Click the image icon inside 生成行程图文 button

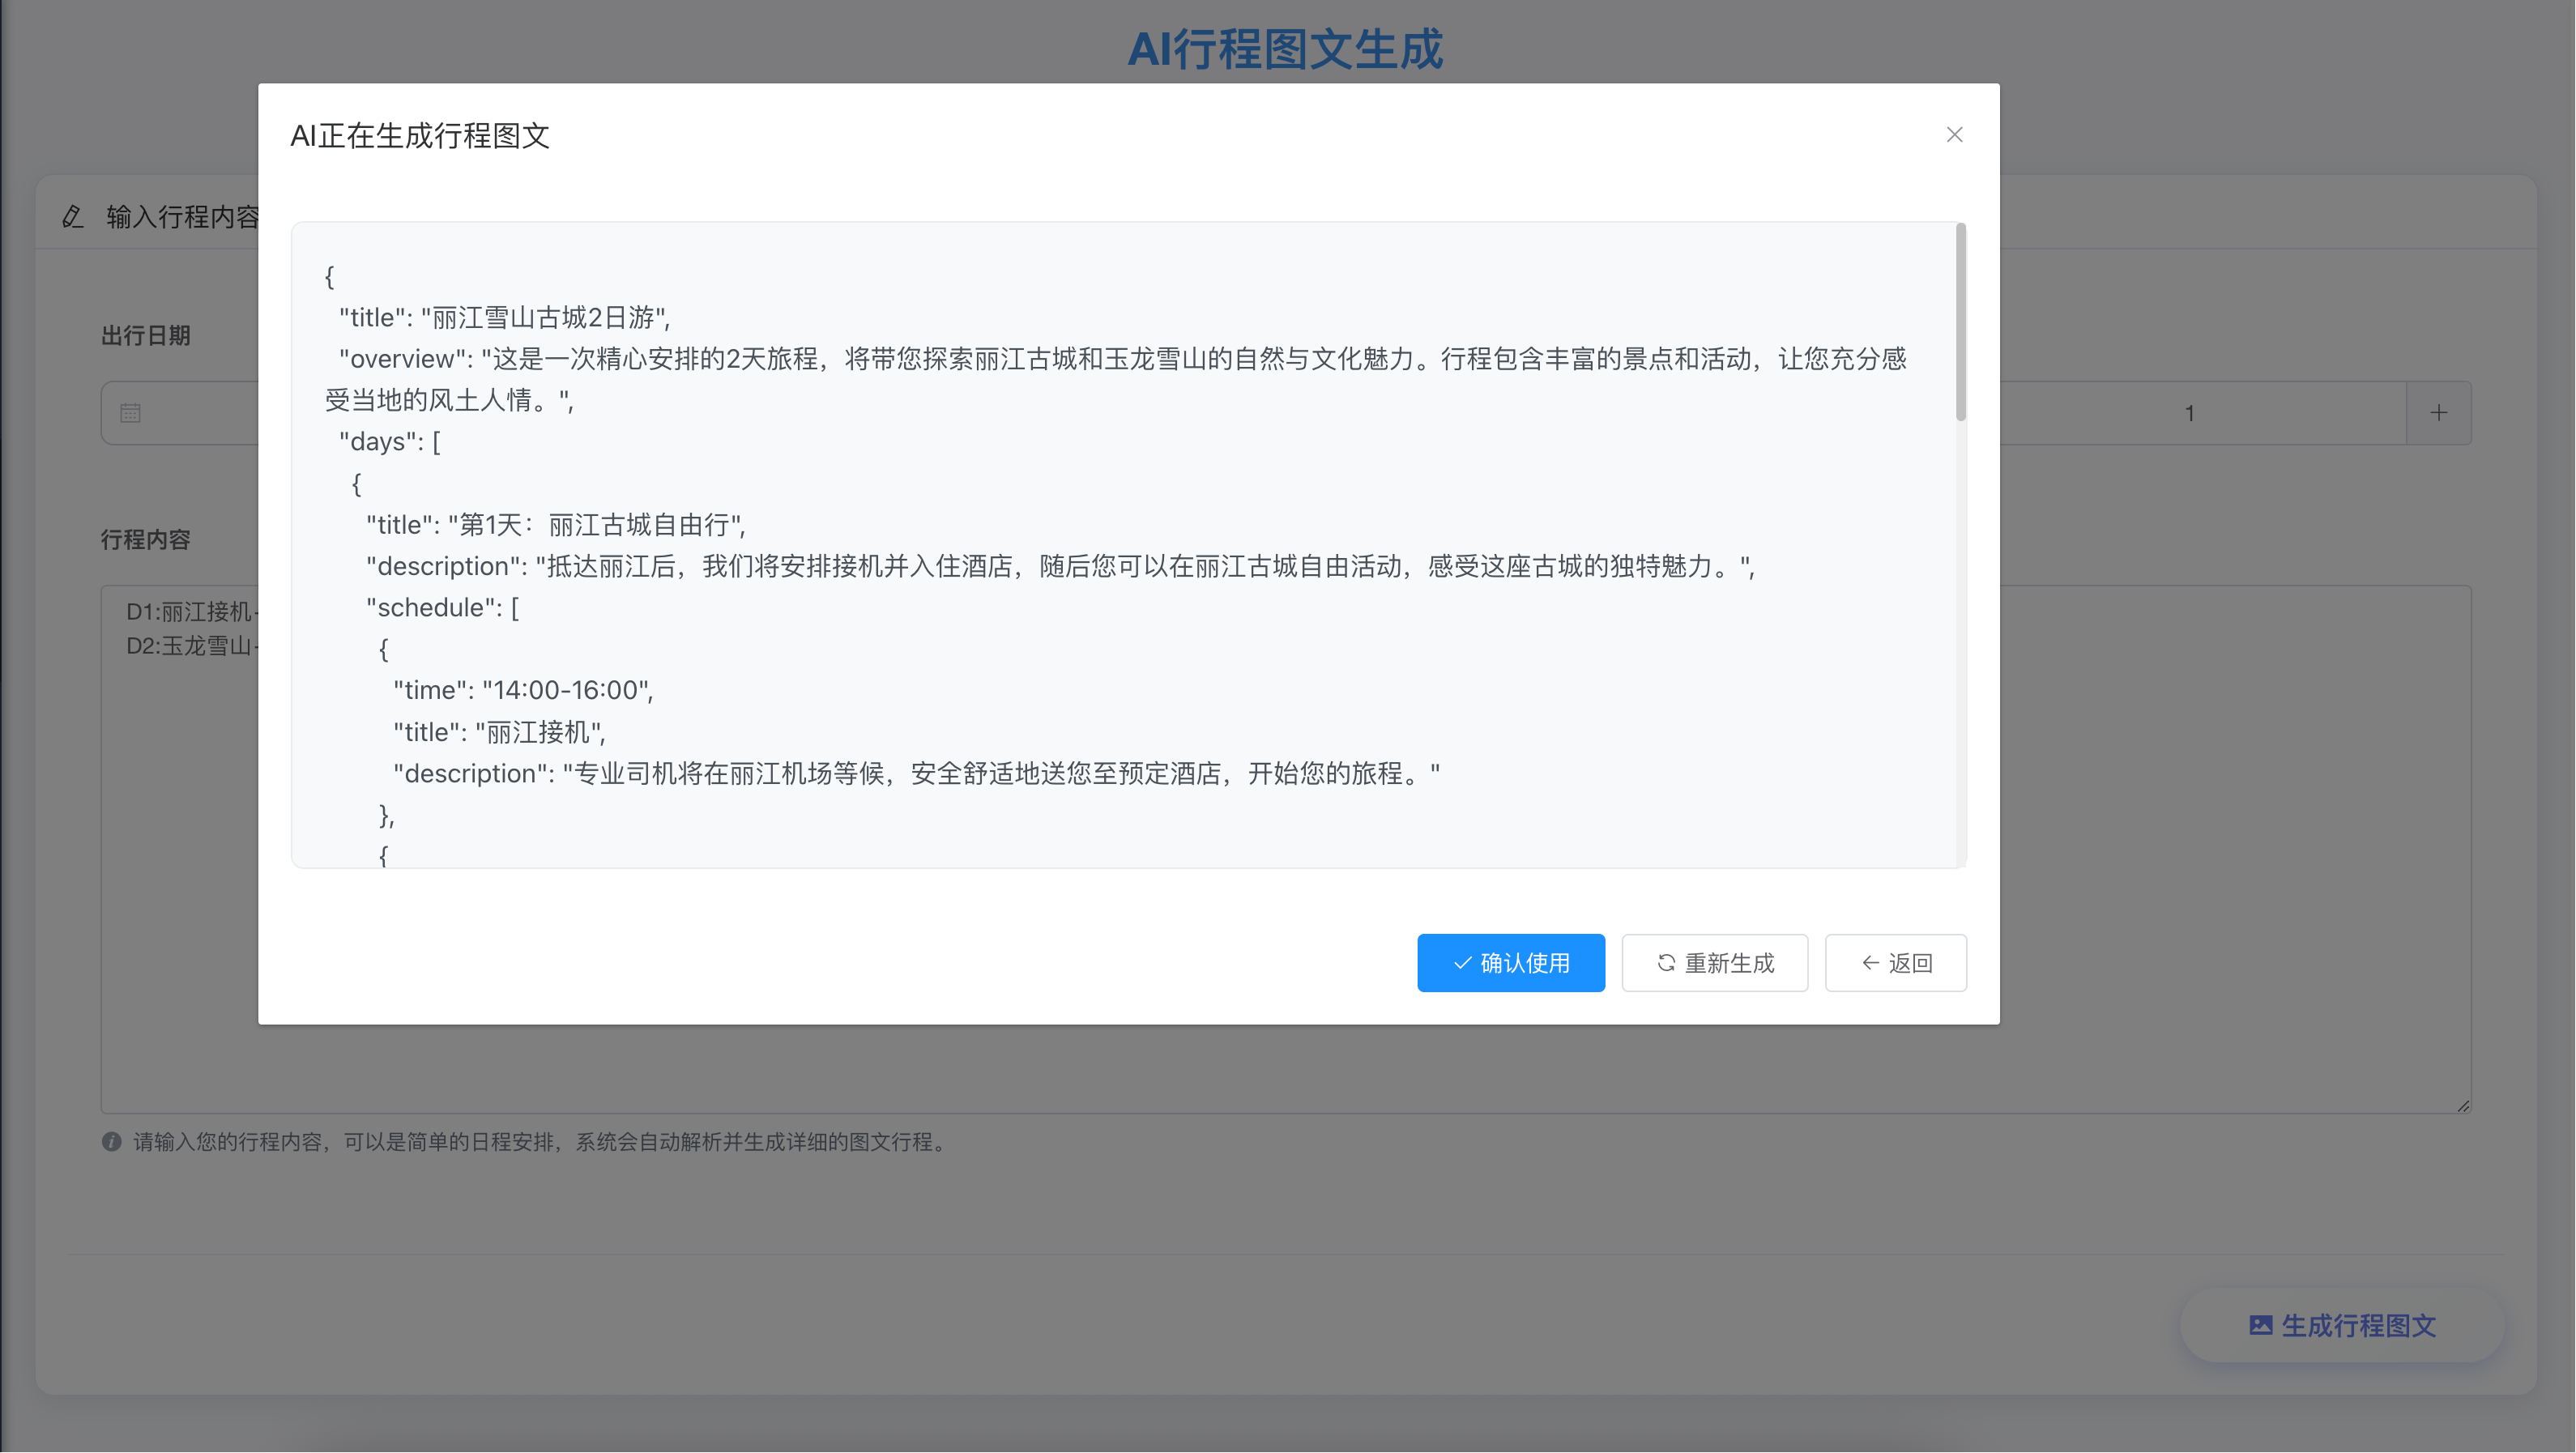2261,1325
